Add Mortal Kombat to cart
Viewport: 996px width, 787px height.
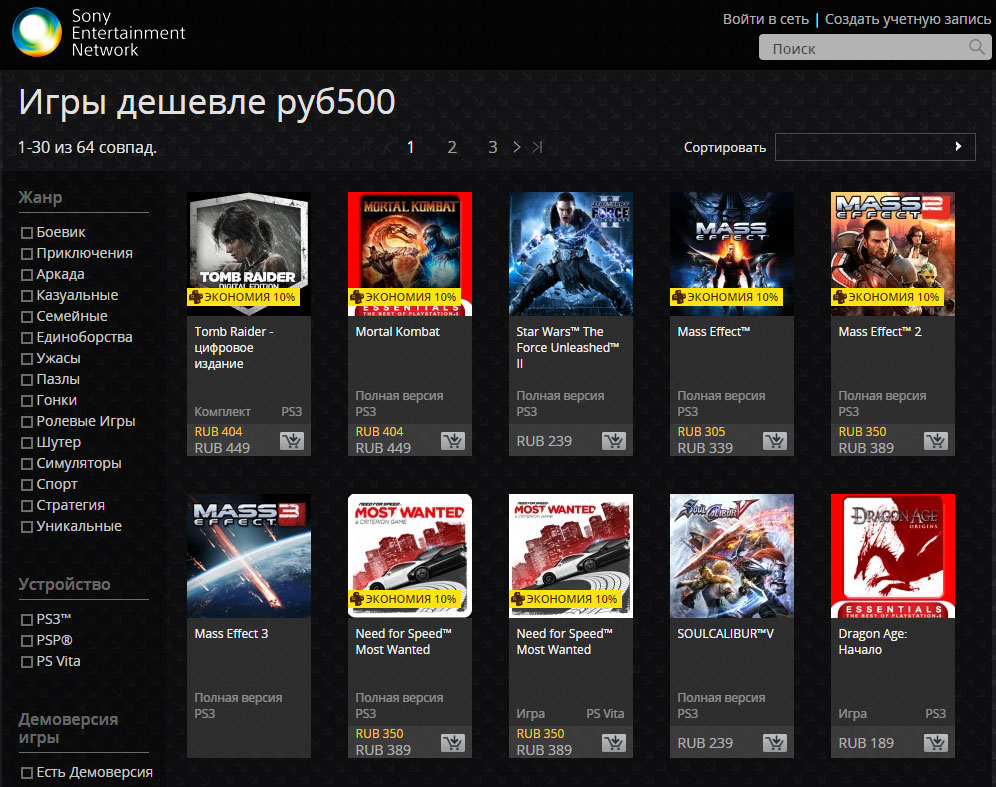coord(453,441)
